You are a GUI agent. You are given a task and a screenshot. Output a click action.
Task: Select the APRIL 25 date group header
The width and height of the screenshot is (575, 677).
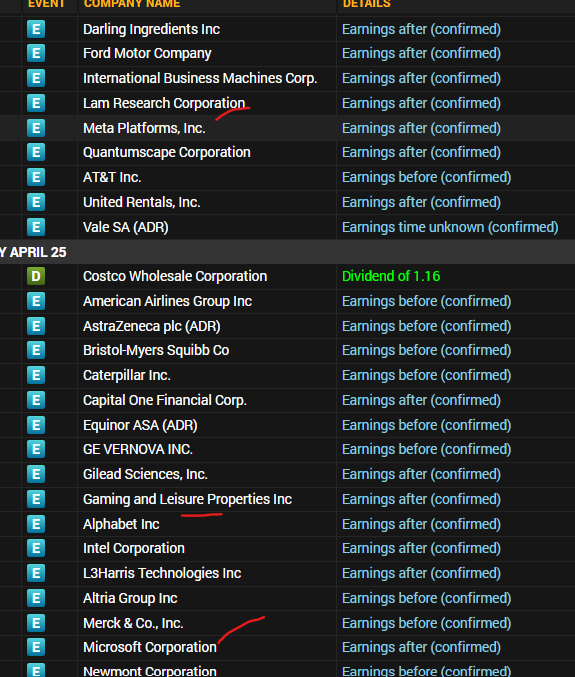[288, 252]
